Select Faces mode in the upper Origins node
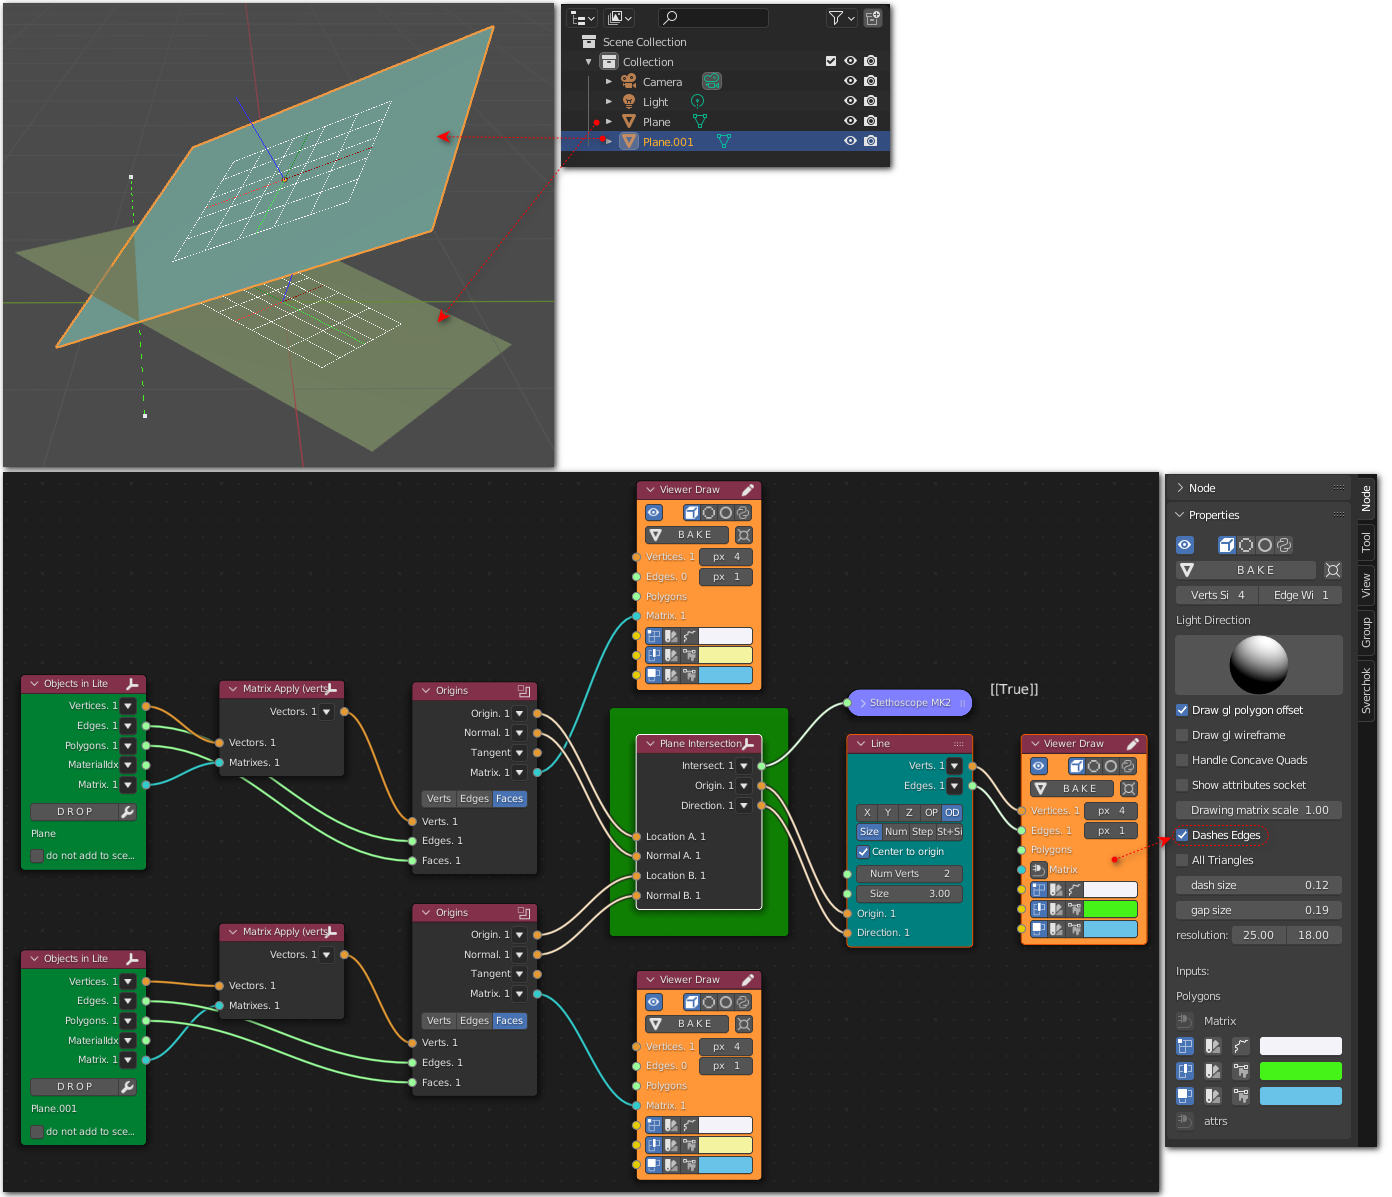This screenshot has width=1392, height=1197. pyautogui.click(x=509, y=799)
